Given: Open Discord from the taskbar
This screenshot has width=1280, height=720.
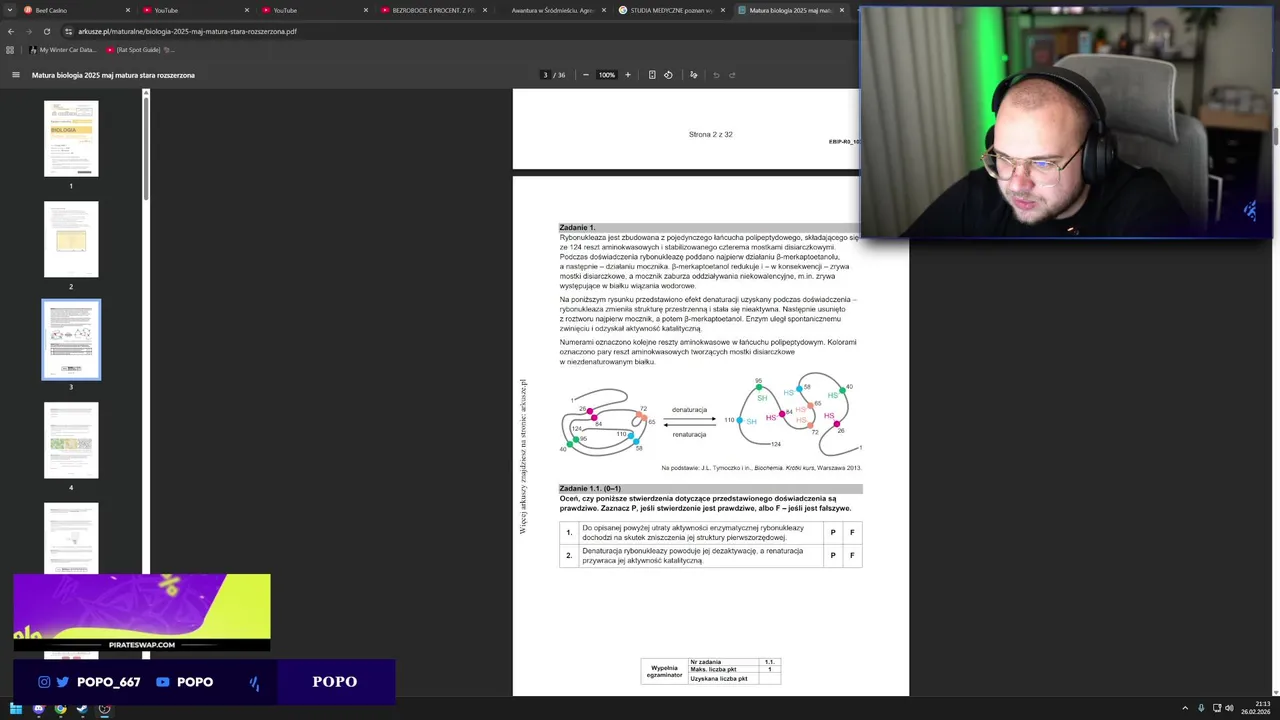Looking at the screenshot, I should (x=38, y=709).
